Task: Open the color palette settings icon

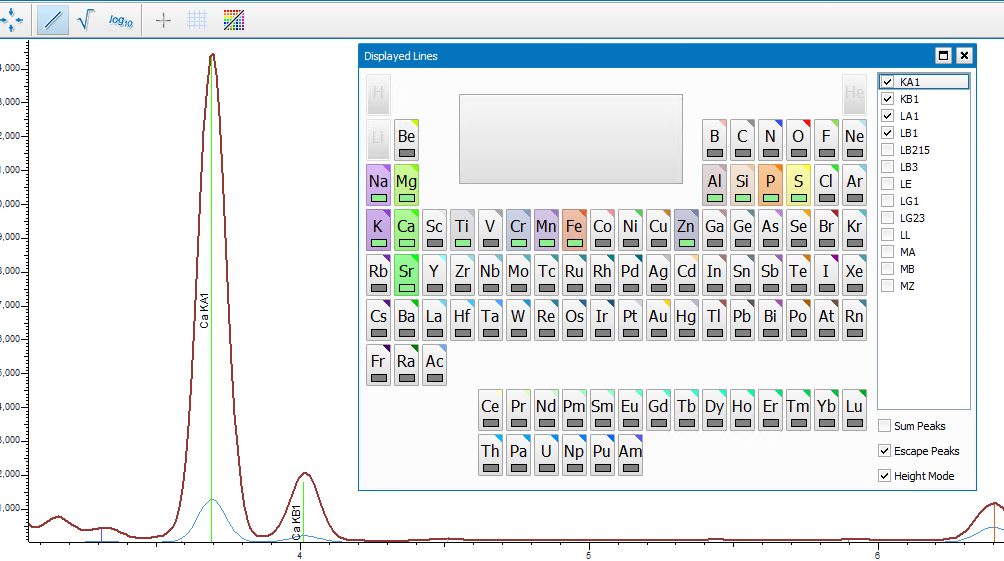Action: coord(233,19)
